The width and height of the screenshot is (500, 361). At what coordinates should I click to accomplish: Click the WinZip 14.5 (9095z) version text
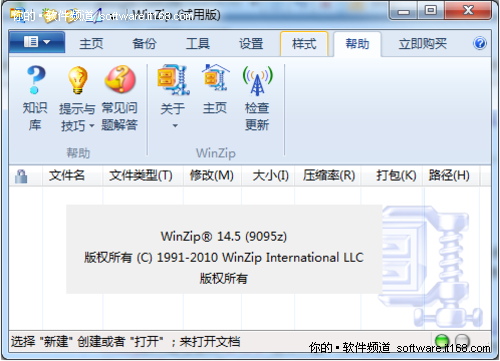(x=224, y=236)
